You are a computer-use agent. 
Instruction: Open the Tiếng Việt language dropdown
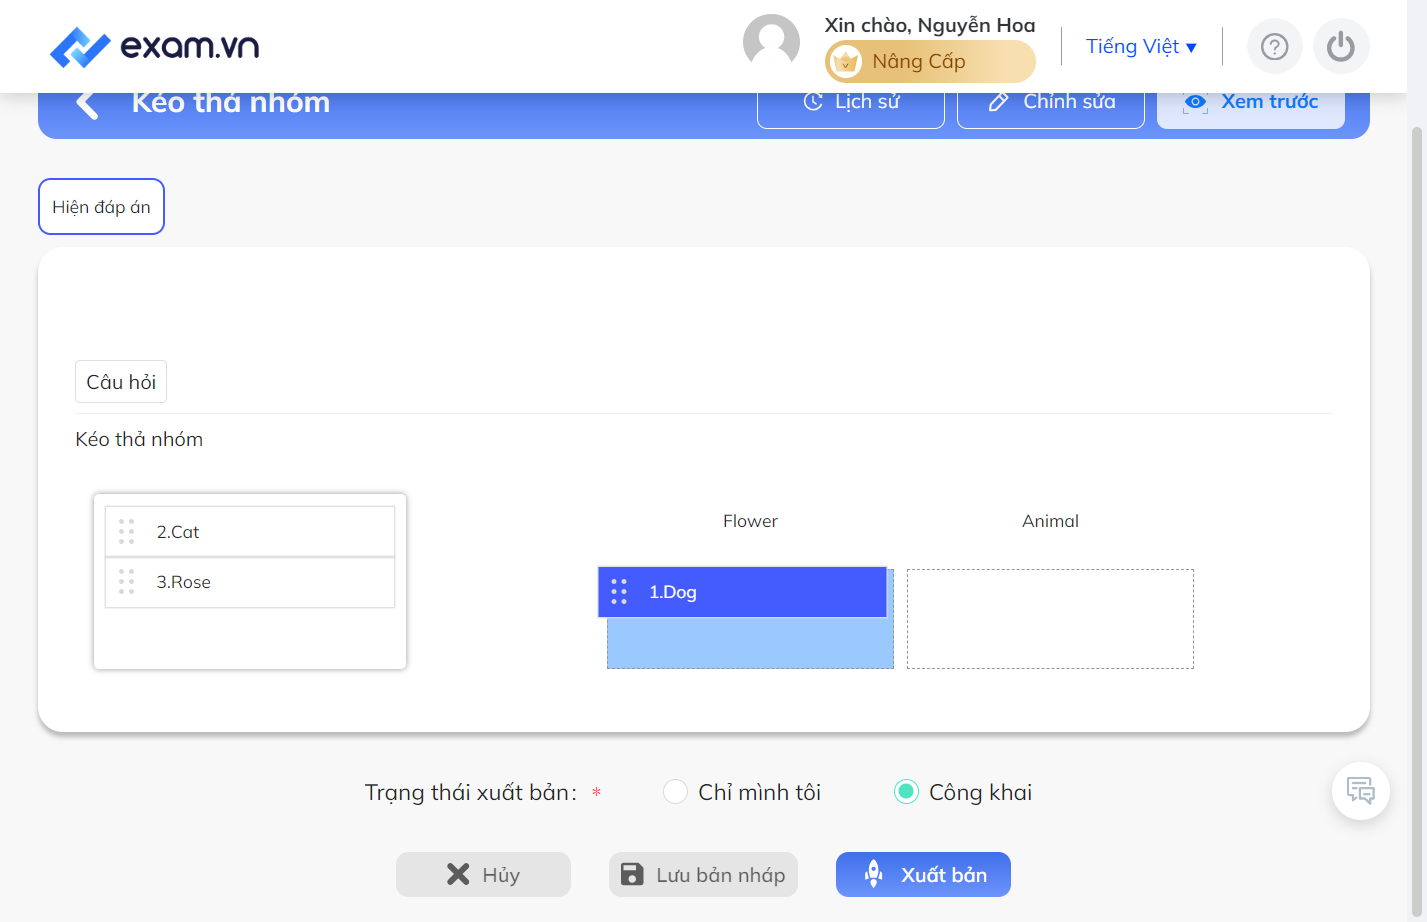[1141, 47]
